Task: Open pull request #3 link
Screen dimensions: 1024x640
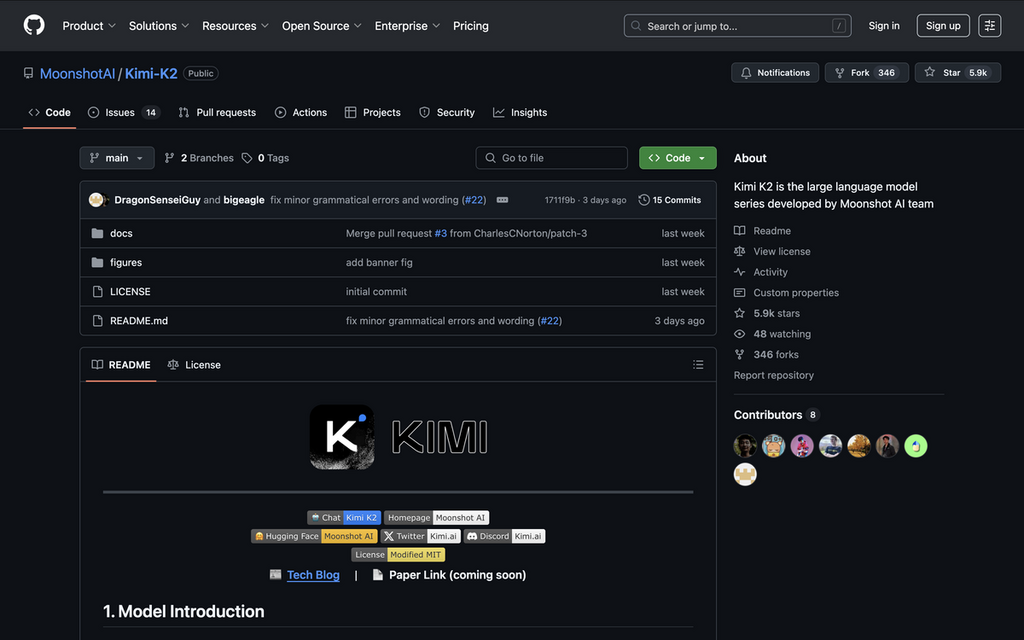Action: click(441, 233)
